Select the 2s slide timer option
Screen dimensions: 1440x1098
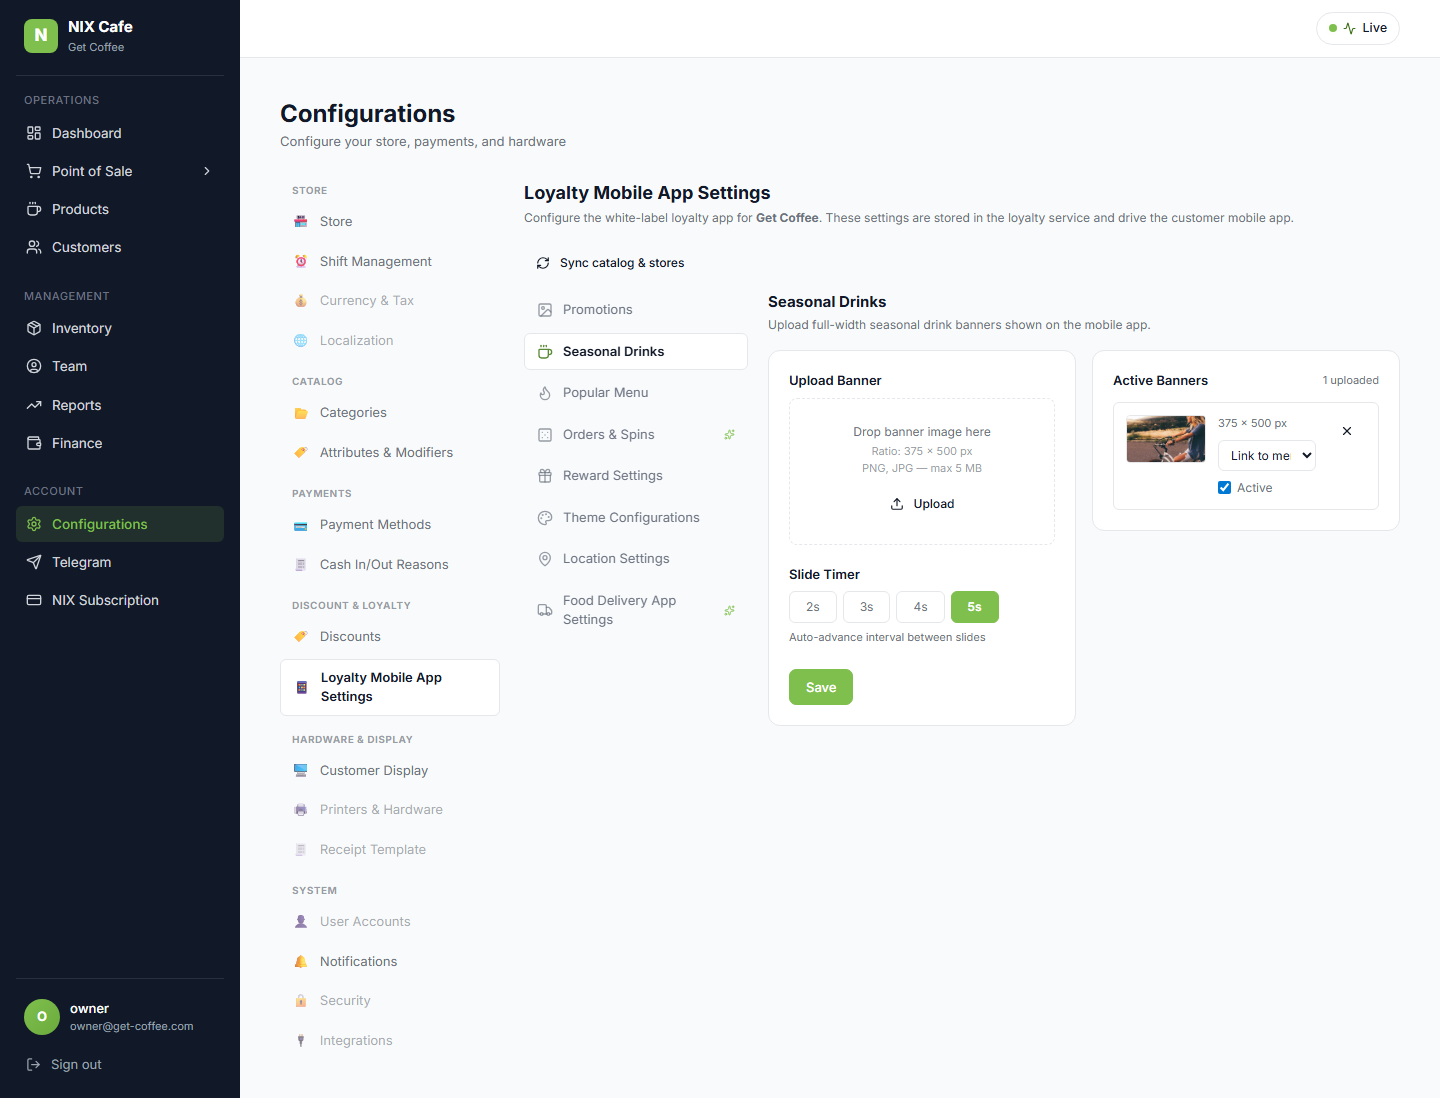[813, 607]
